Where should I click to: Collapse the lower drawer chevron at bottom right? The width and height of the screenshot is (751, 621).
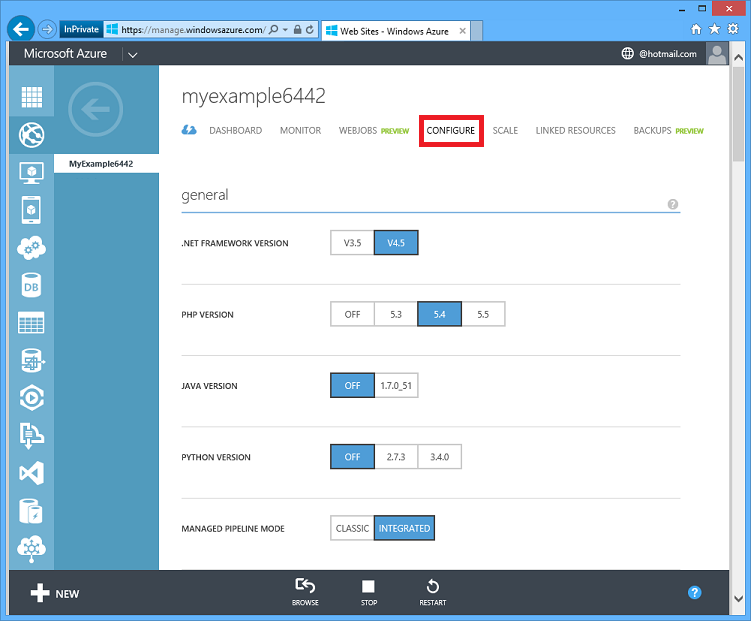[739, 598]
